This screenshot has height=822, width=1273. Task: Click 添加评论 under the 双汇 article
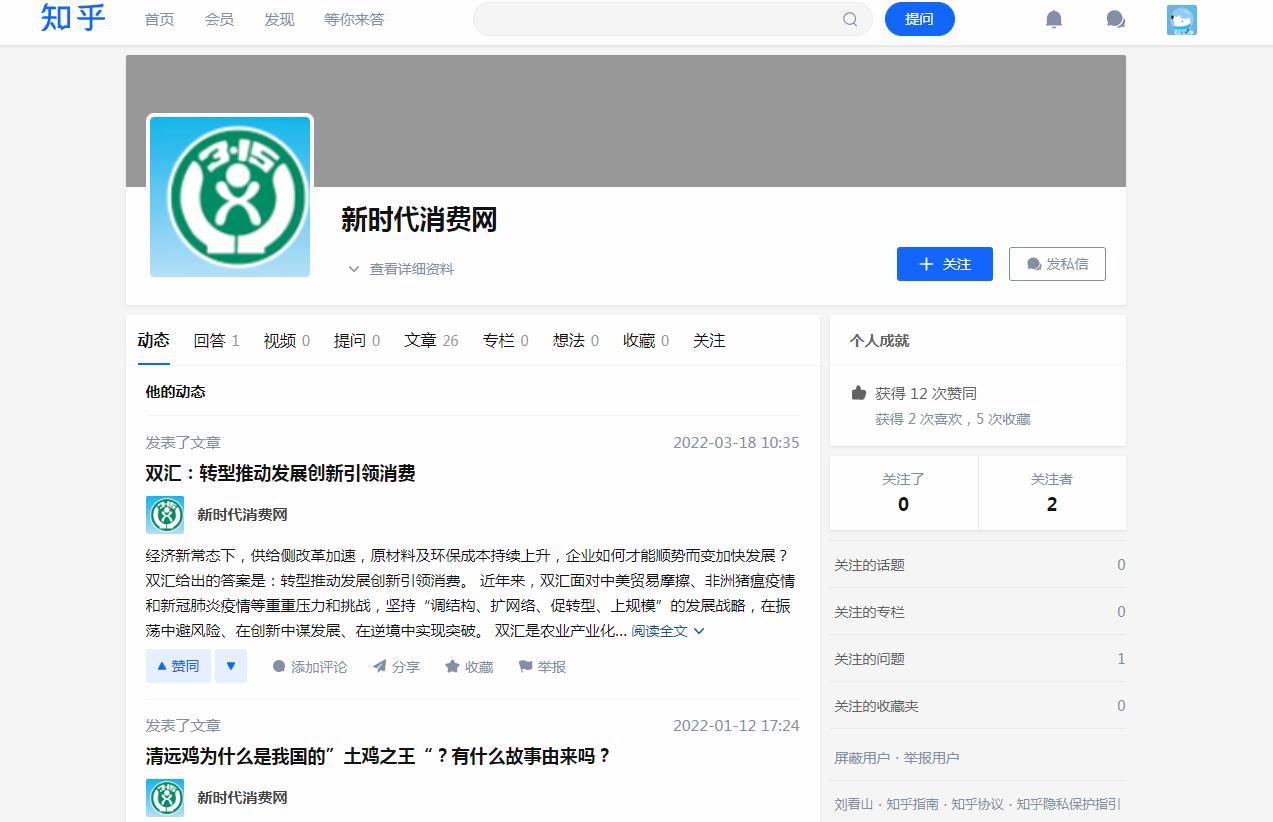point(310,667)
